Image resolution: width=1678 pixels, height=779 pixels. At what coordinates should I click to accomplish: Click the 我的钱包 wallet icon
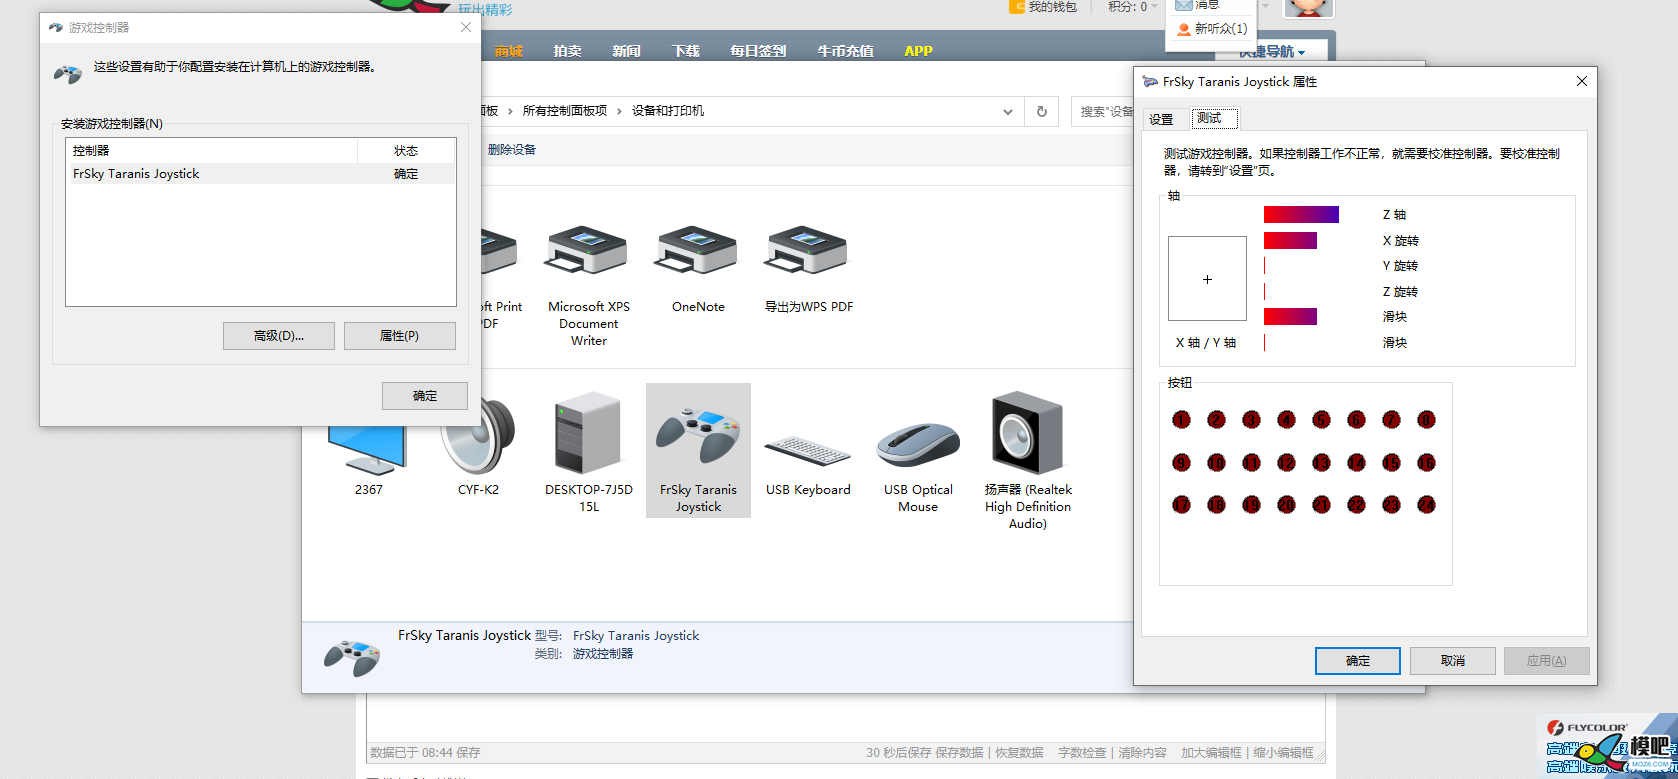[x=1017, y=6]
